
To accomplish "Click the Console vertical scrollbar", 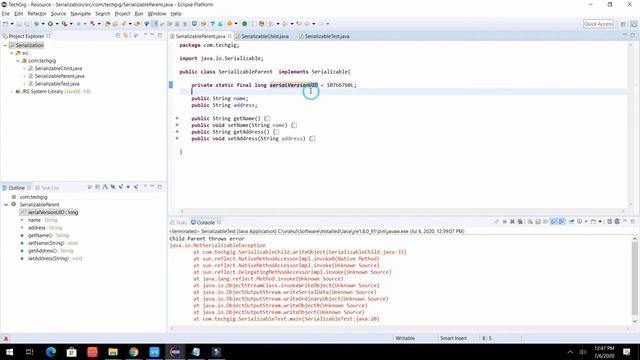I will pos(635,278).
